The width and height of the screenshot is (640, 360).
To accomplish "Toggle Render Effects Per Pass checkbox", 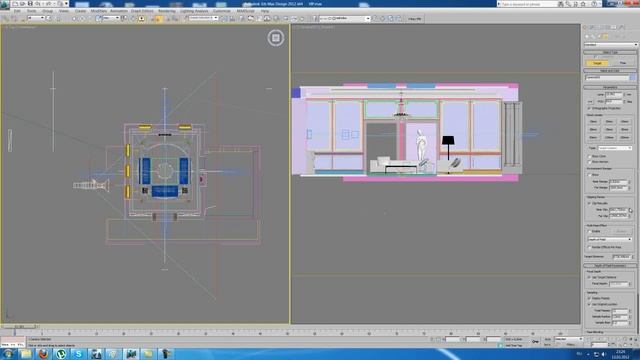I will pyautogui.click(x=589, y=247).
